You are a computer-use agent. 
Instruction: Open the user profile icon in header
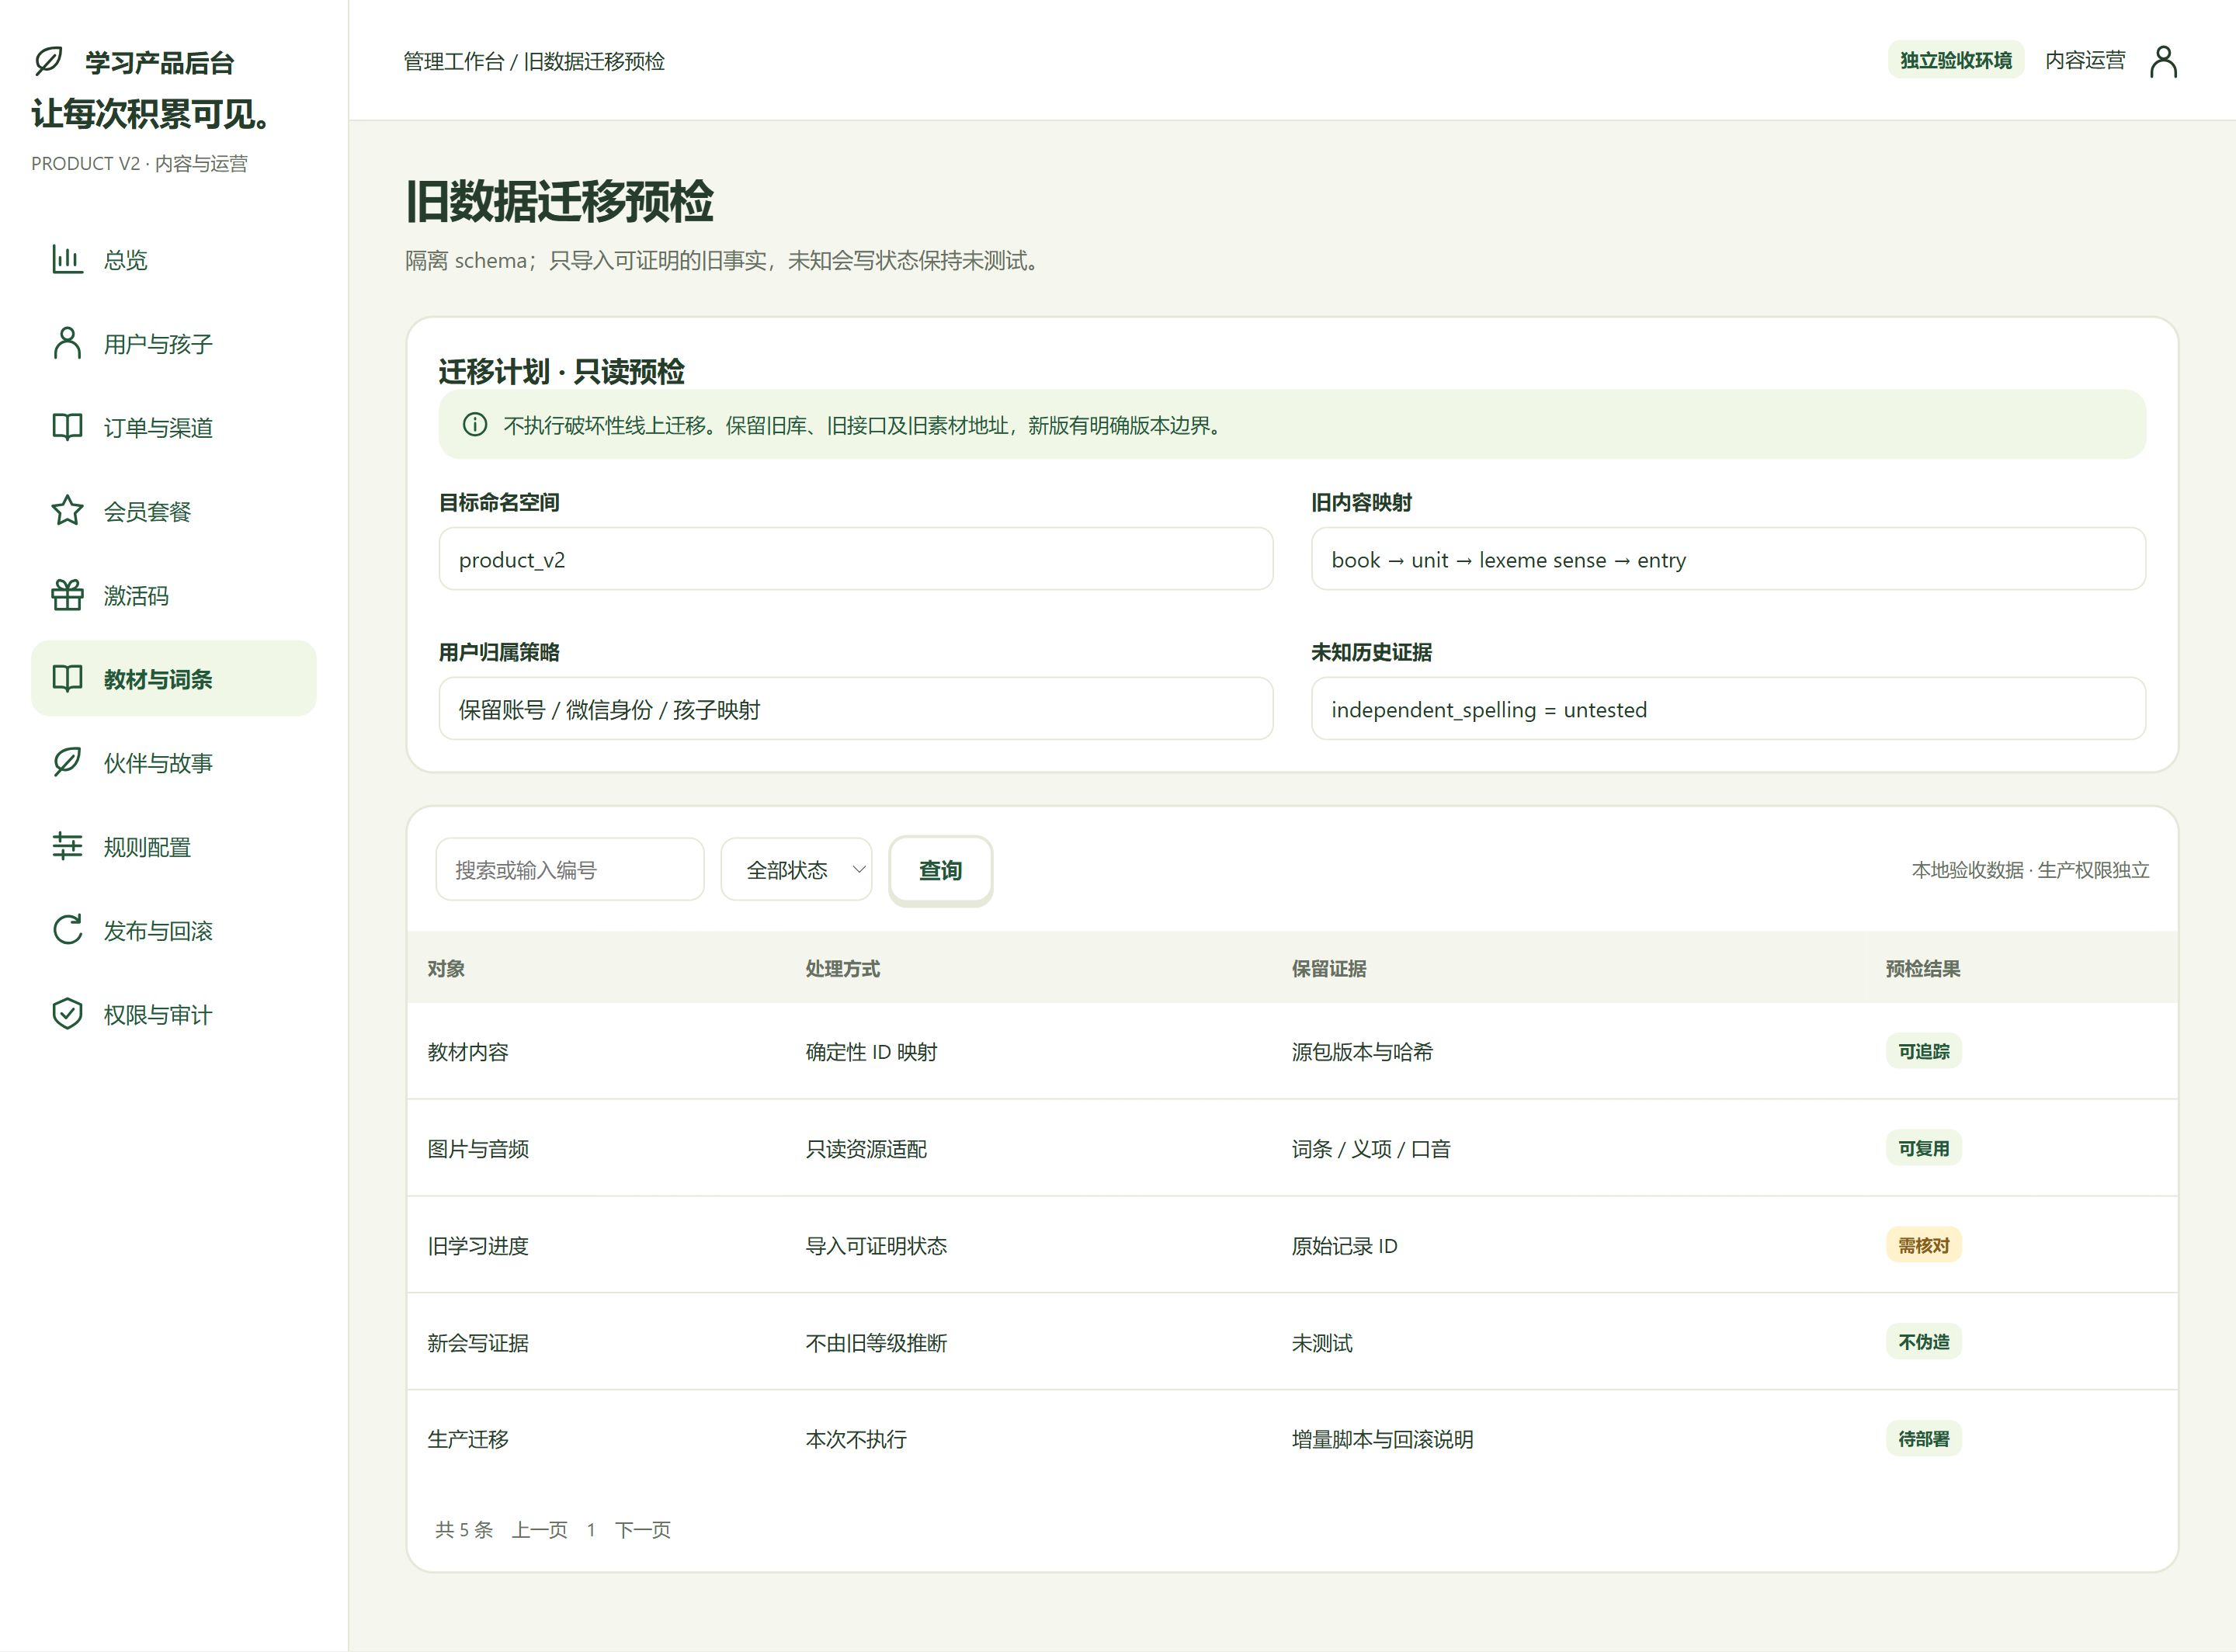click(x=2163, y=61)
